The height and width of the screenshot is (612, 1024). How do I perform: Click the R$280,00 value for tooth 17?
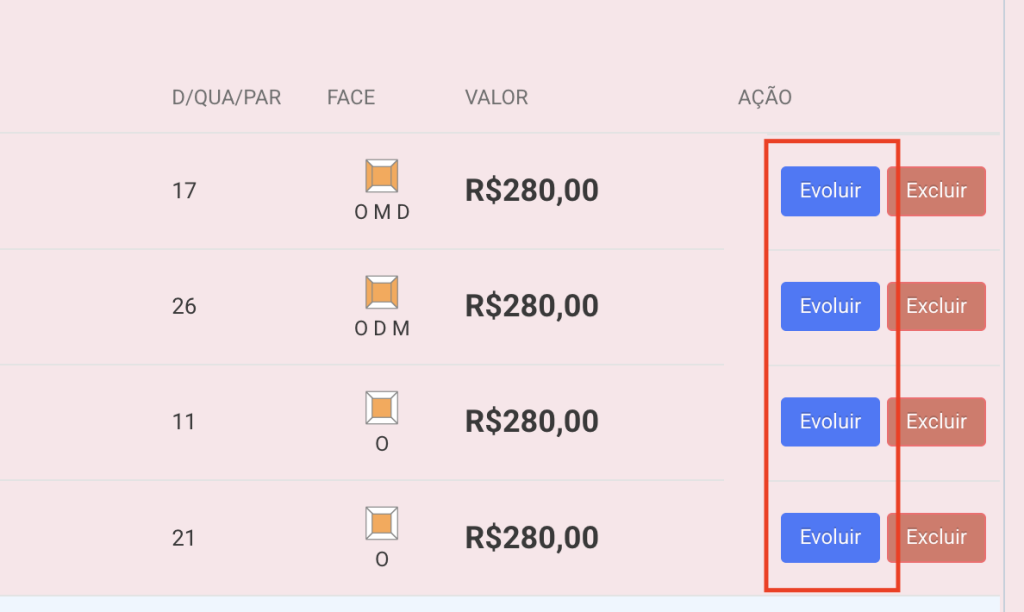pyautogui.click(x=532, y=191)
